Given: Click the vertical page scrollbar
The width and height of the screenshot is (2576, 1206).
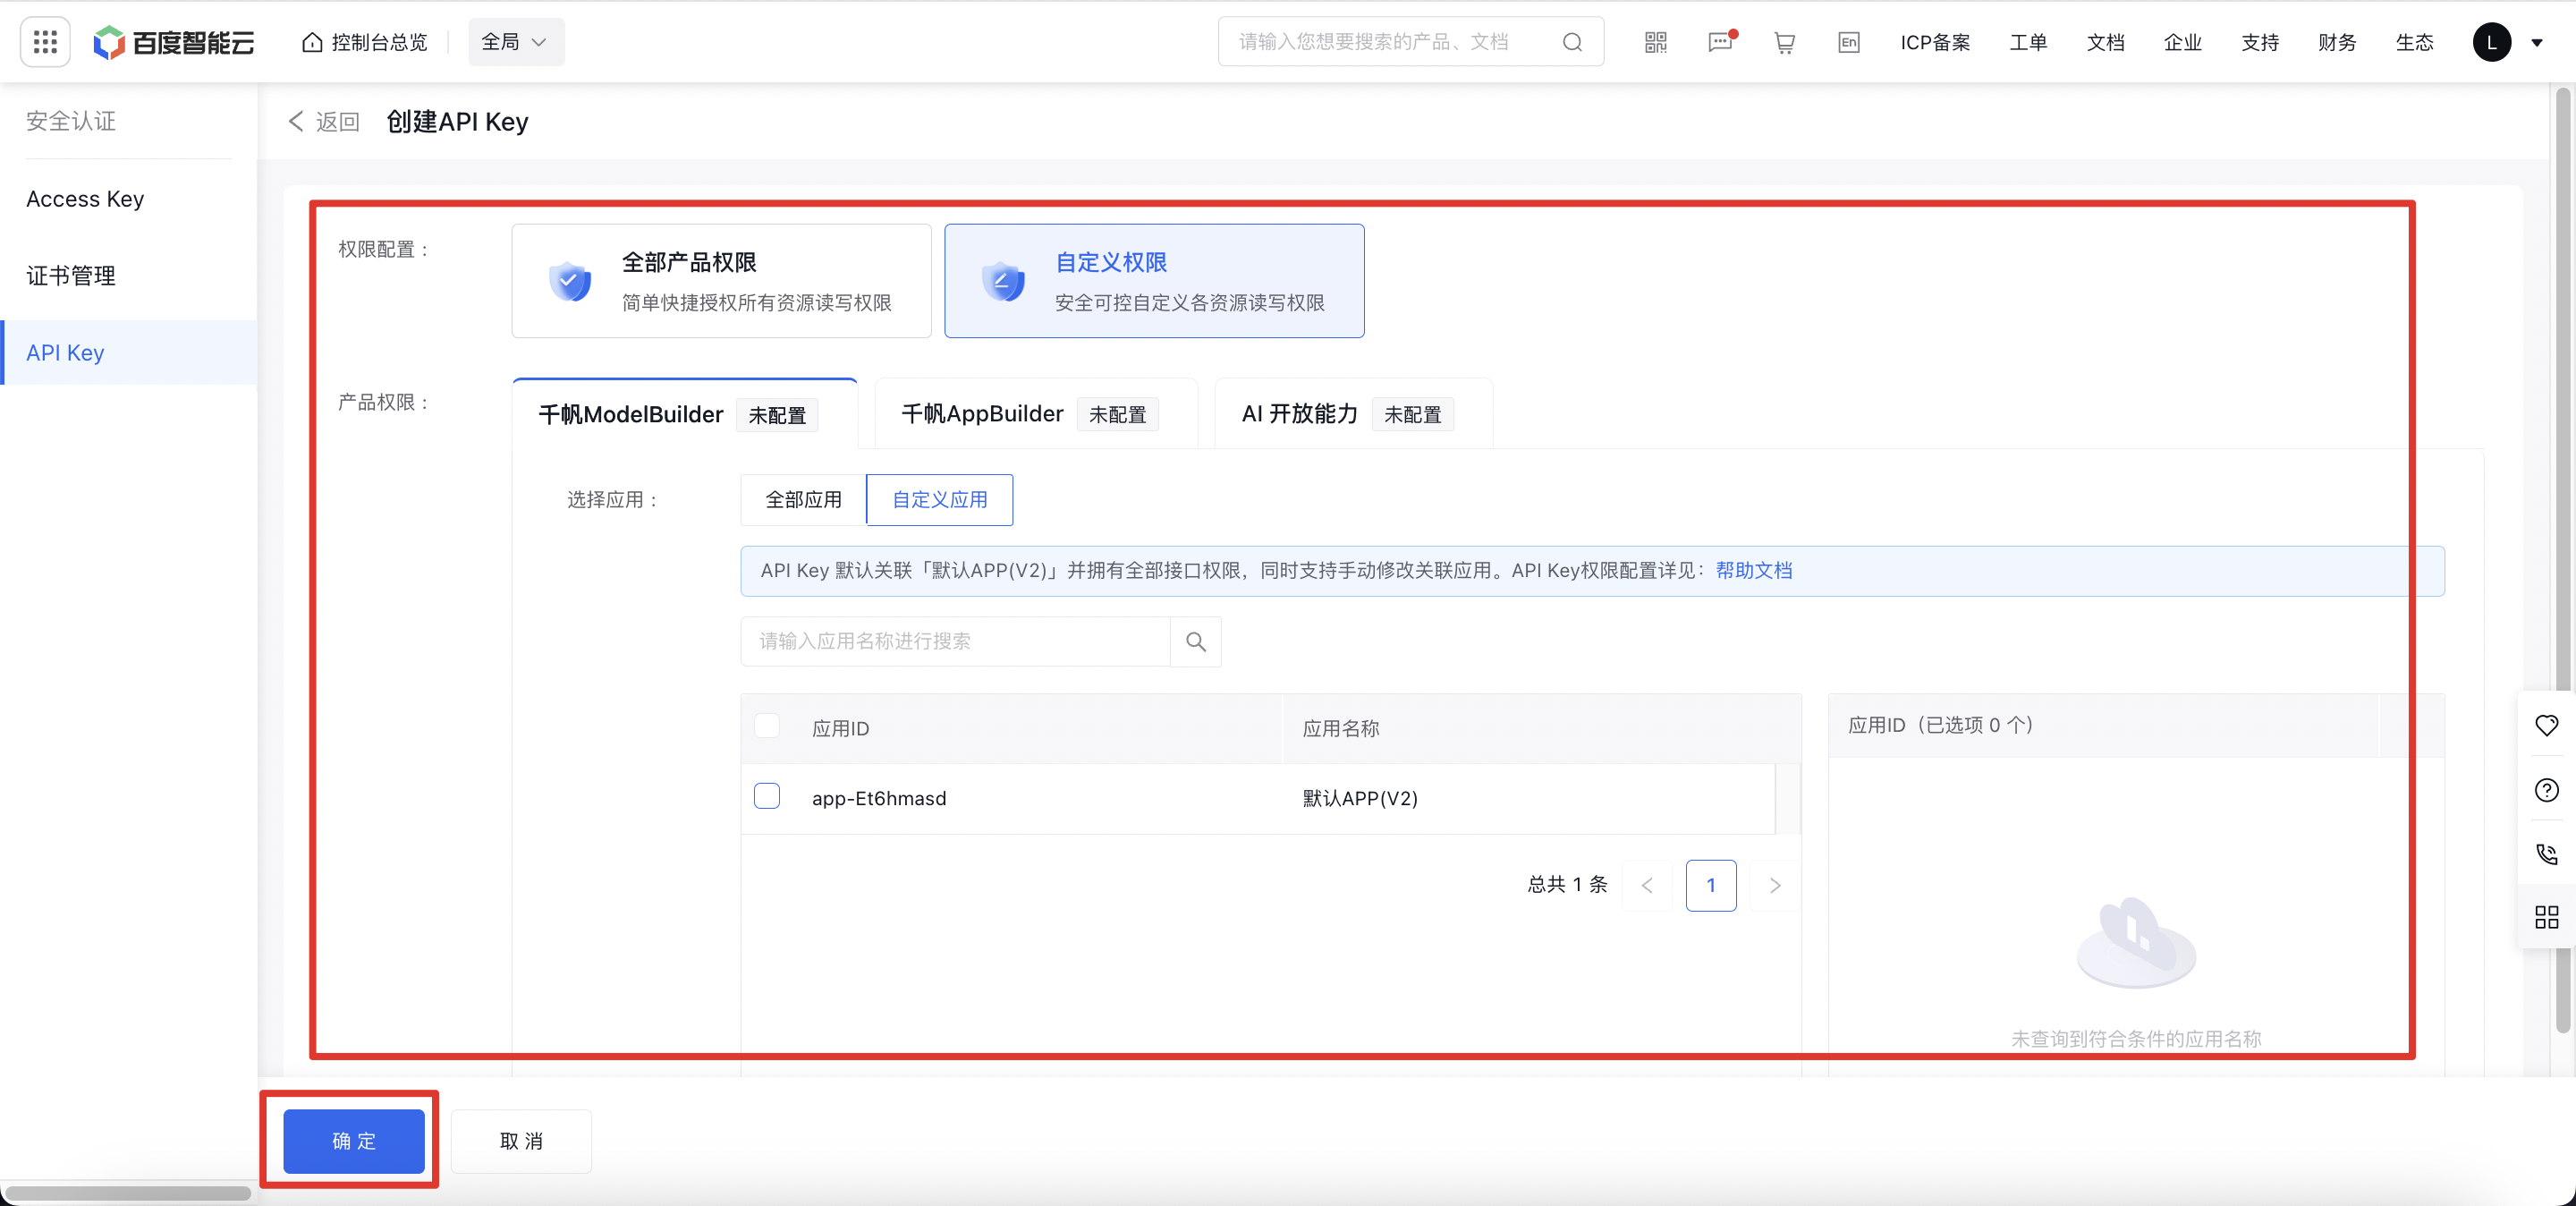Looking at the screenshot, I should coord(2563,560).
